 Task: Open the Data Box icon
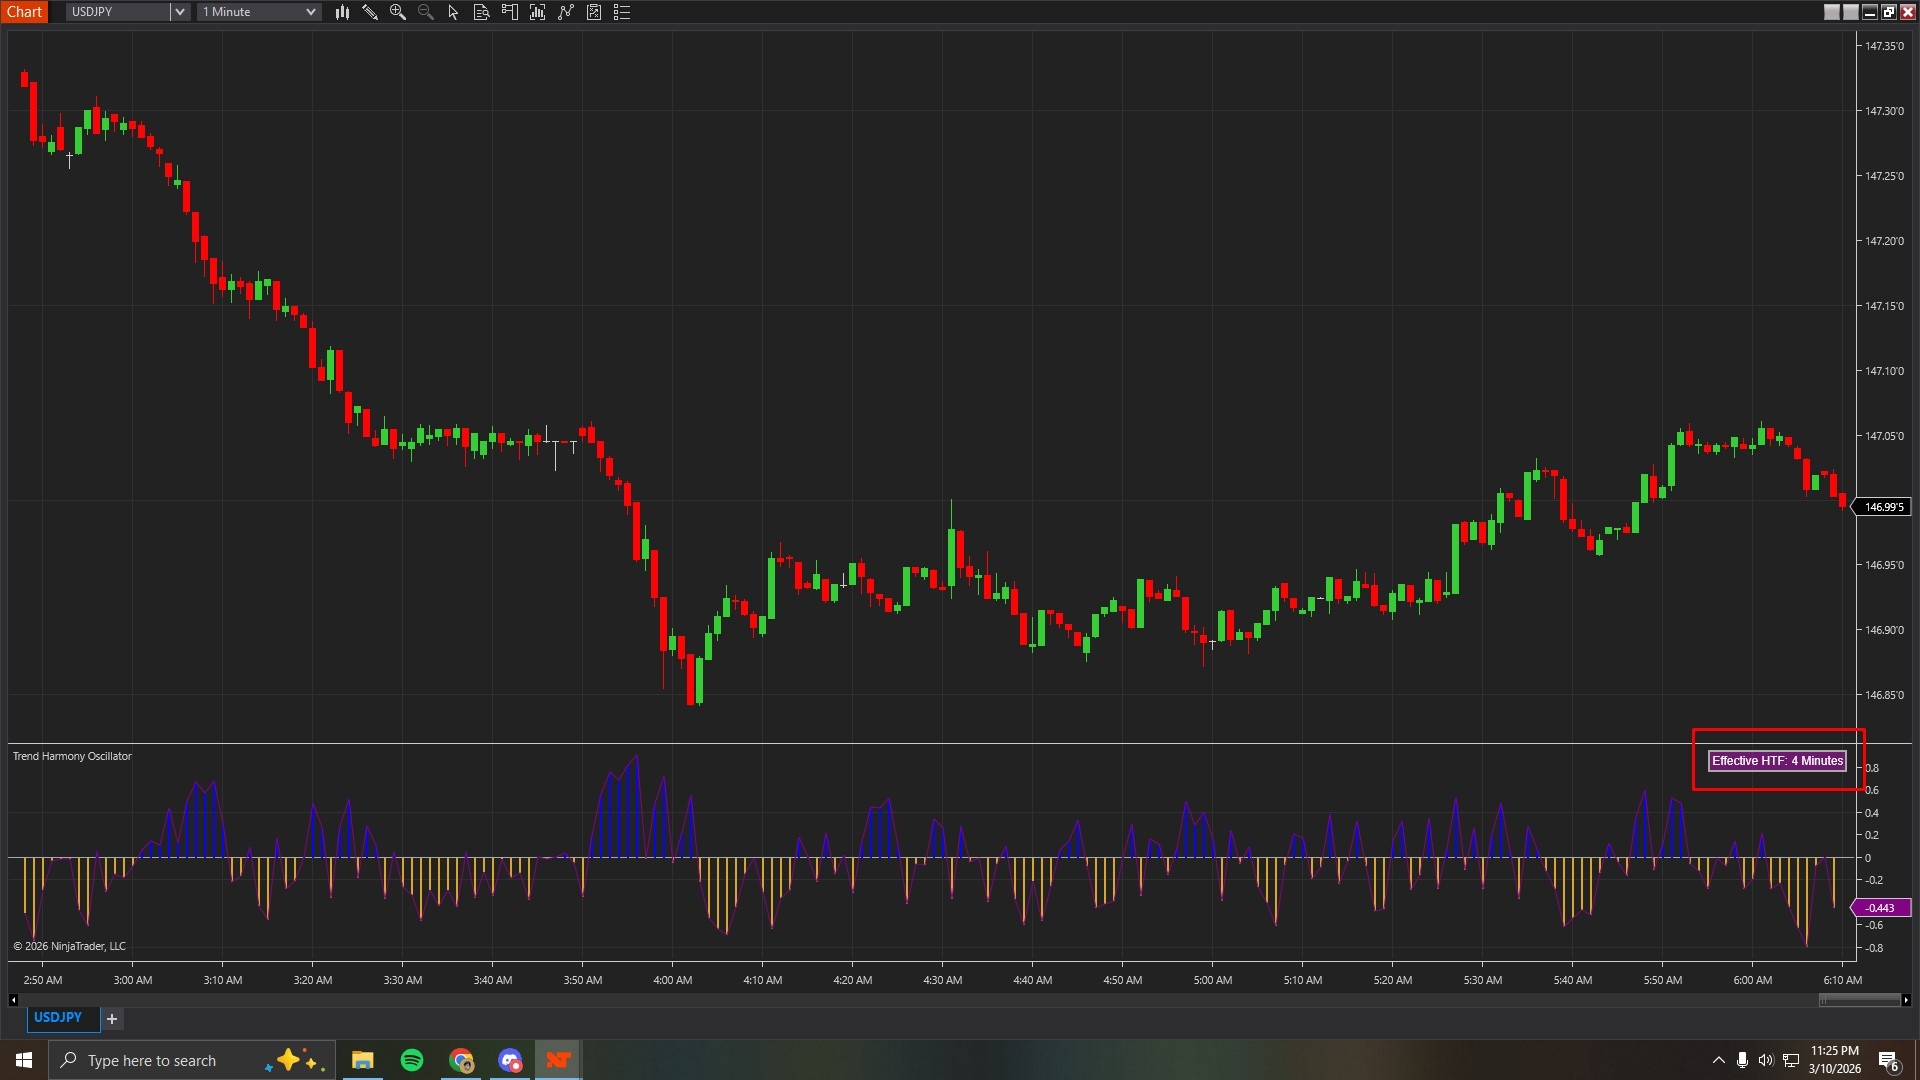[x=481, y=12]
